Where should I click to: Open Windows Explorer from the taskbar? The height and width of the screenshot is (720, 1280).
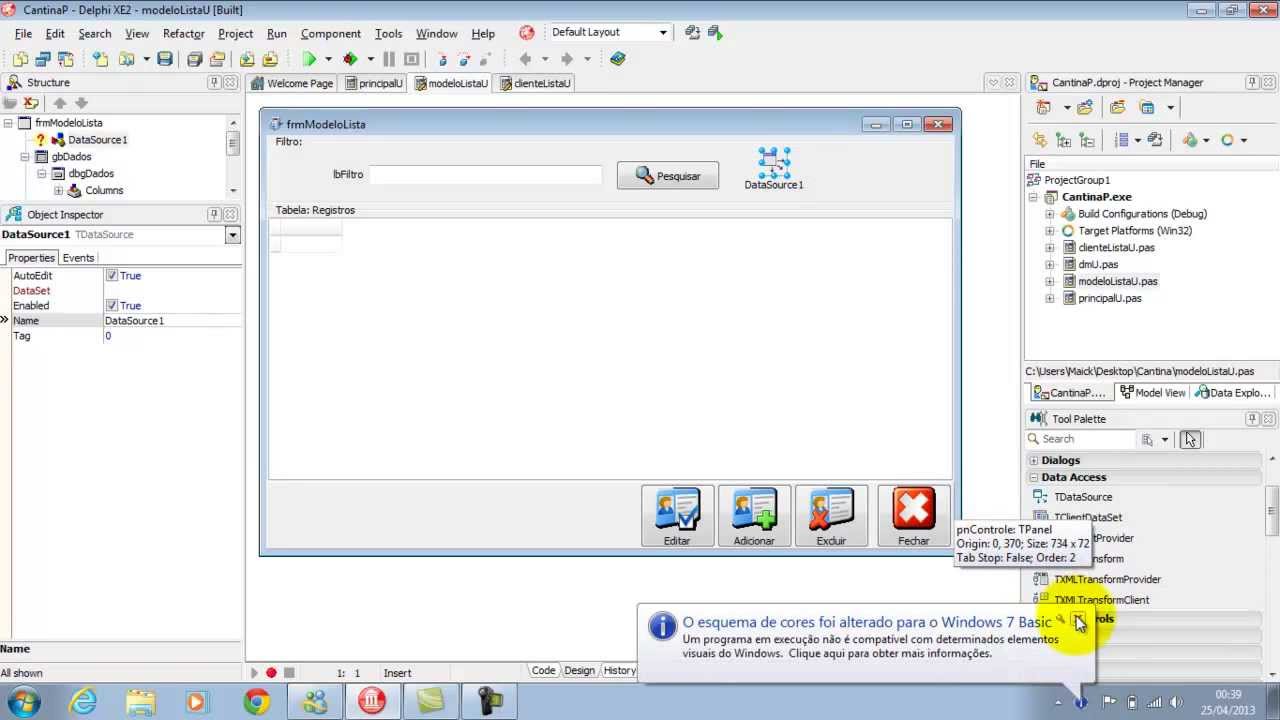(x=141, y=702)
